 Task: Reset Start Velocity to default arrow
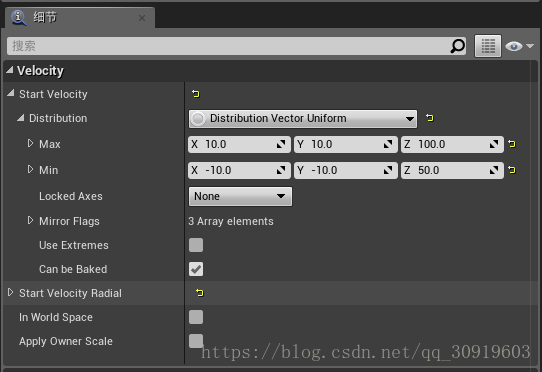[196, 94]
